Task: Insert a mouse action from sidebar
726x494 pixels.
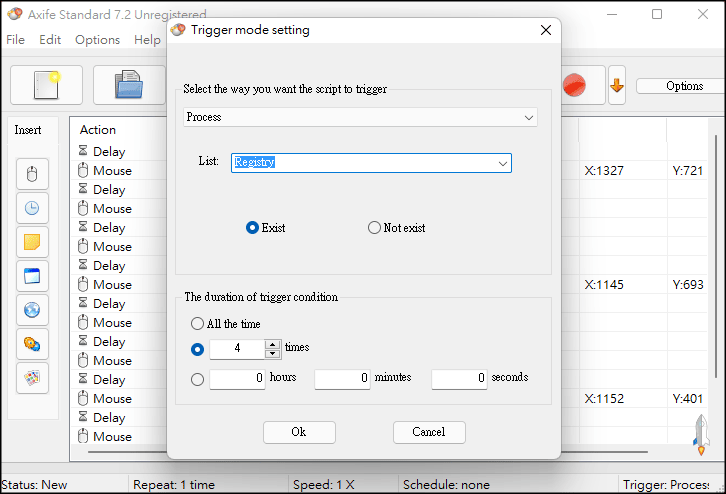Action: (32, 174)
